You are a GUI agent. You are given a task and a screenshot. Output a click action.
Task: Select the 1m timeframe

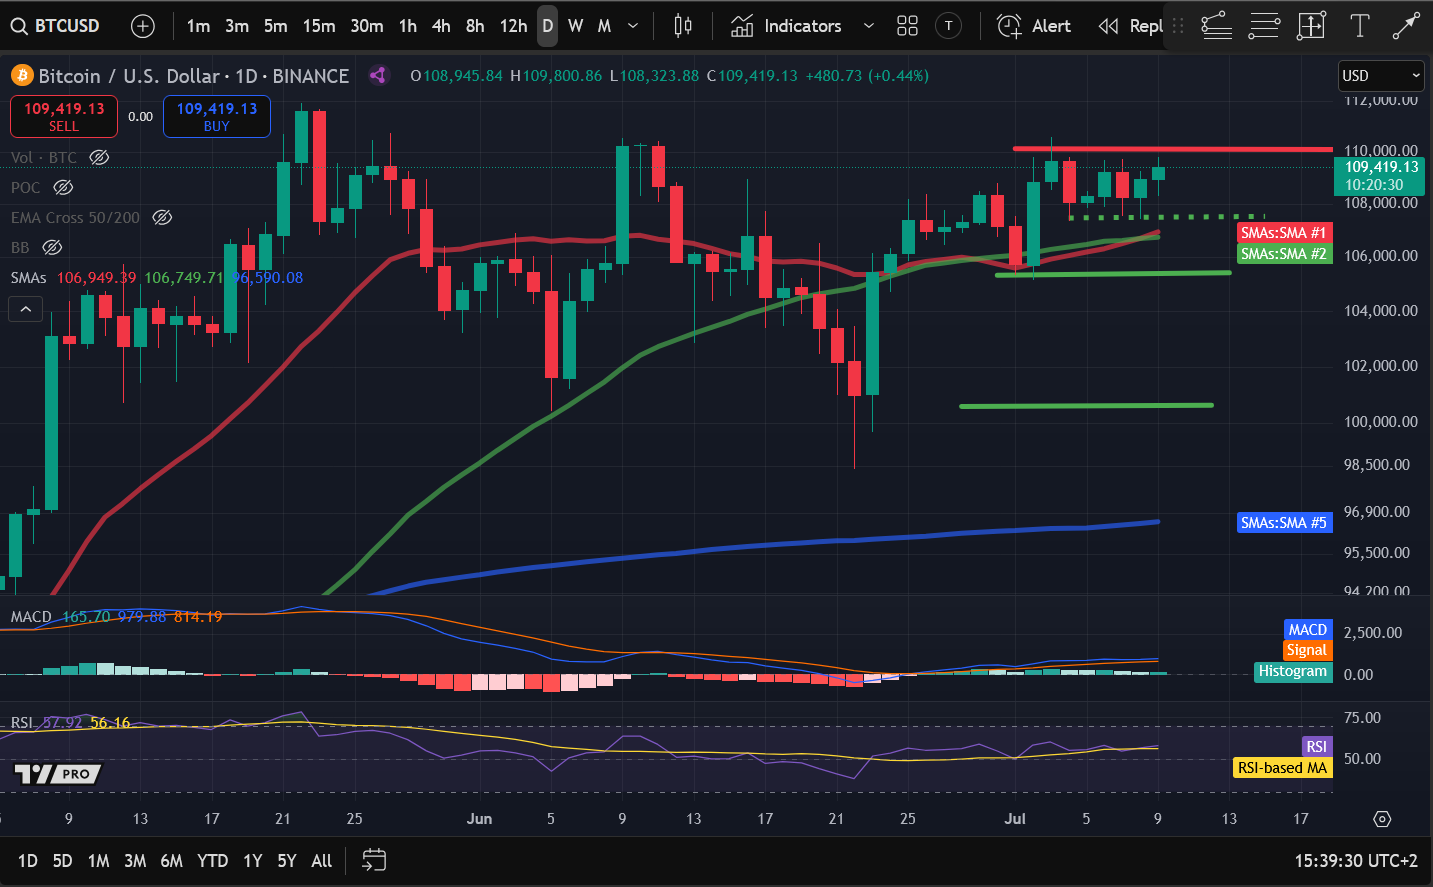click(x=198, y=26)
